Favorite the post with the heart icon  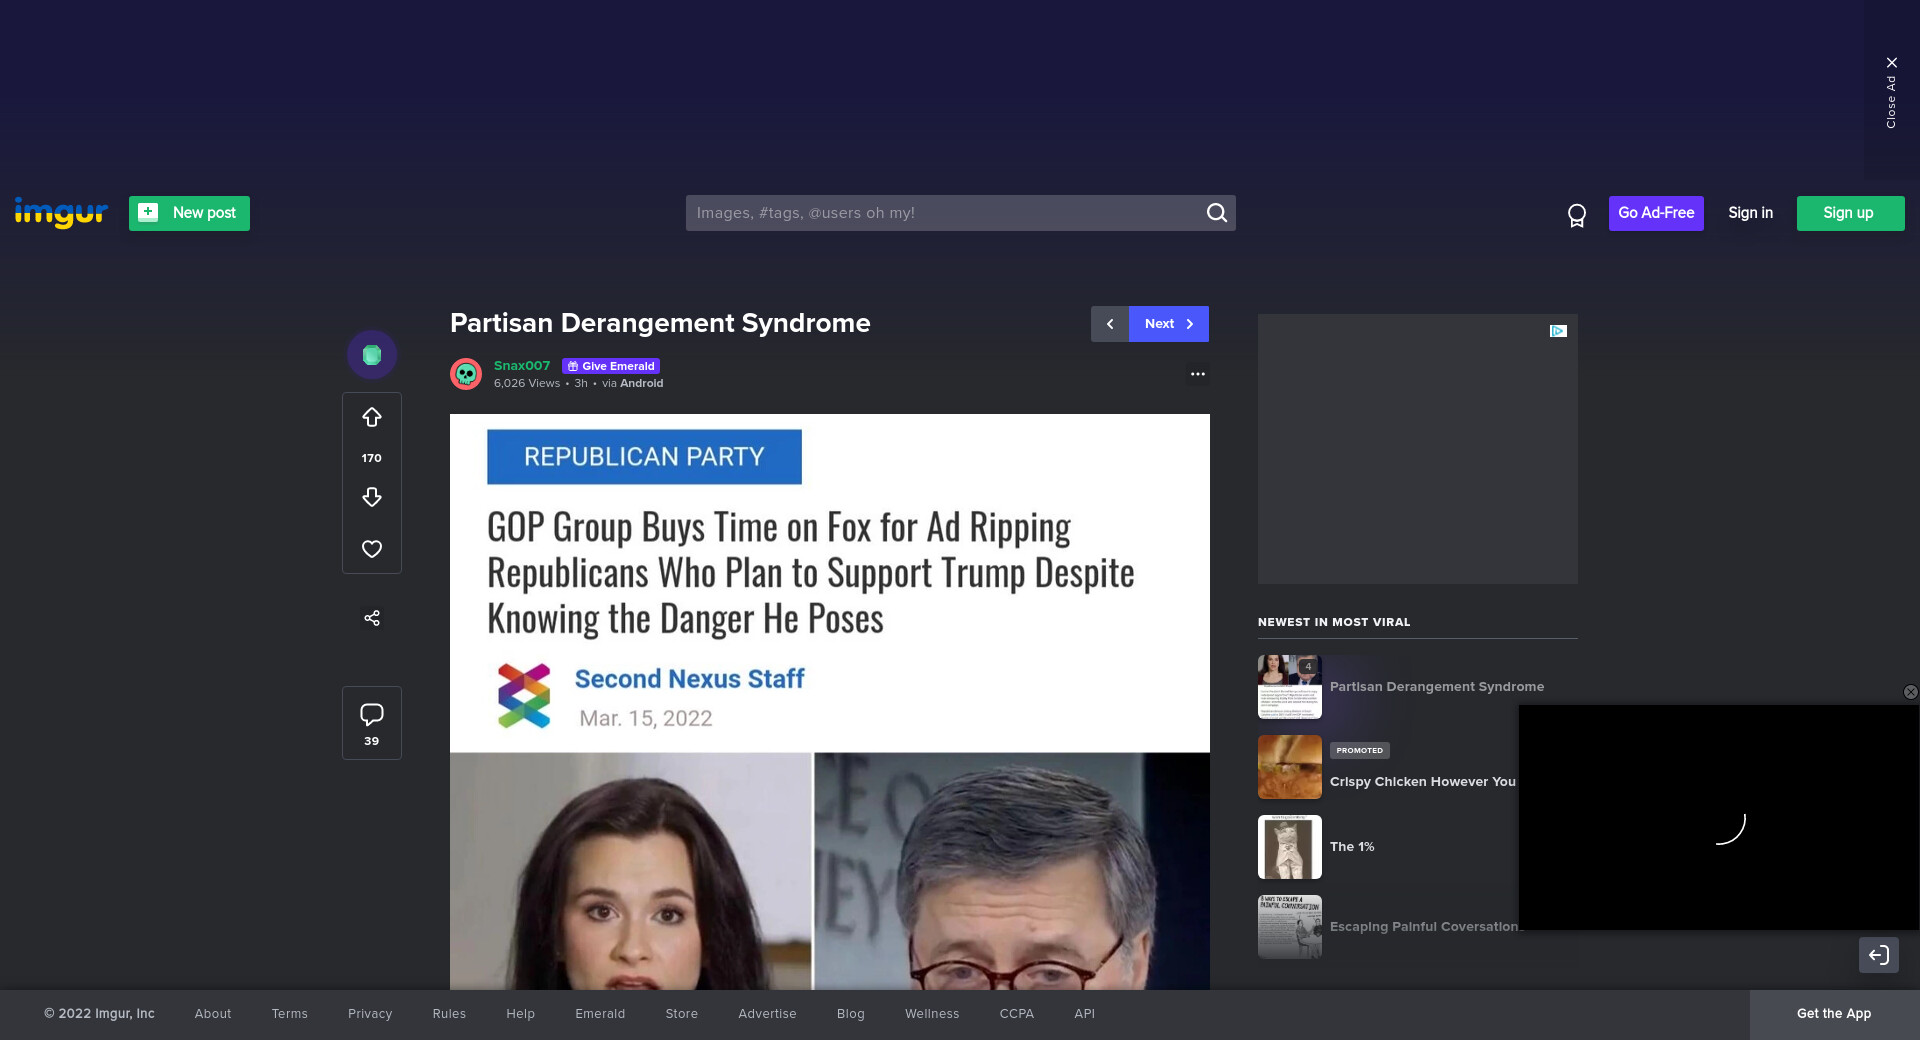pos(372,549)
